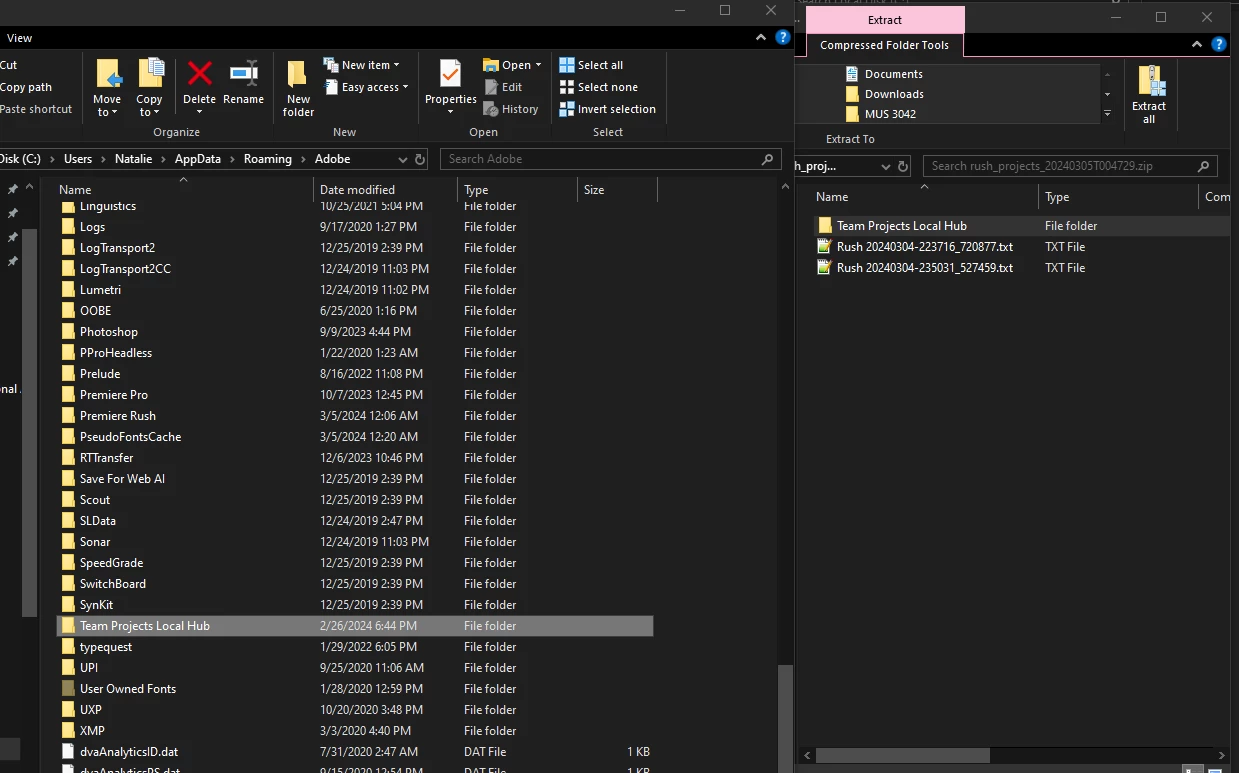Navigate to AppData in breadcrumb
Viewport: 1239px width, 773px height.
click(x=199, y=159)
